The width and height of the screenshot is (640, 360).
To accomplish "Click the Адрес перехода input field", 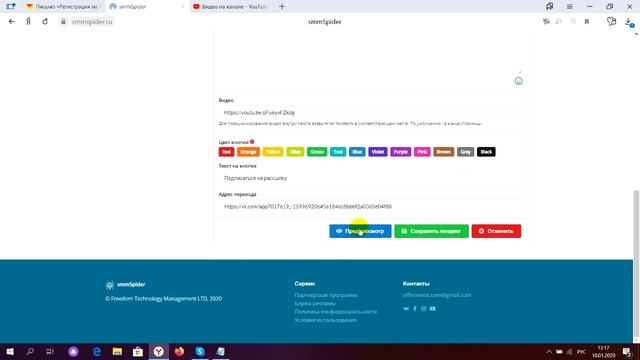I will [x=370, y=207].
